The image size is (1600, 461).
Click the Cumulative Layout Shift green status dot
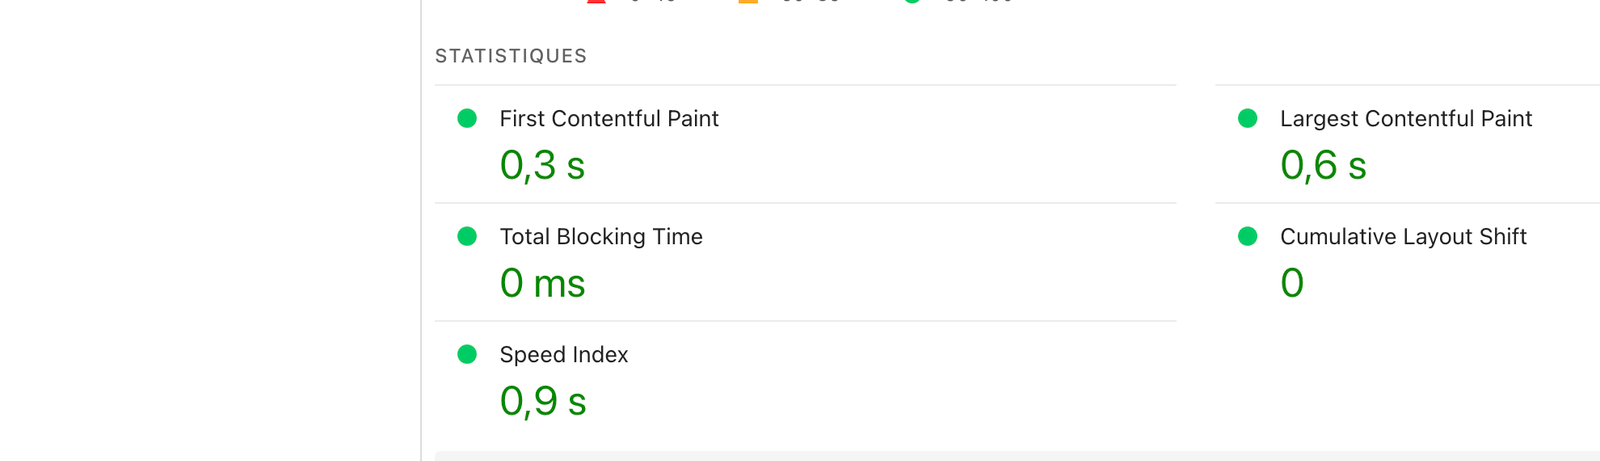tap(1247, 236)
